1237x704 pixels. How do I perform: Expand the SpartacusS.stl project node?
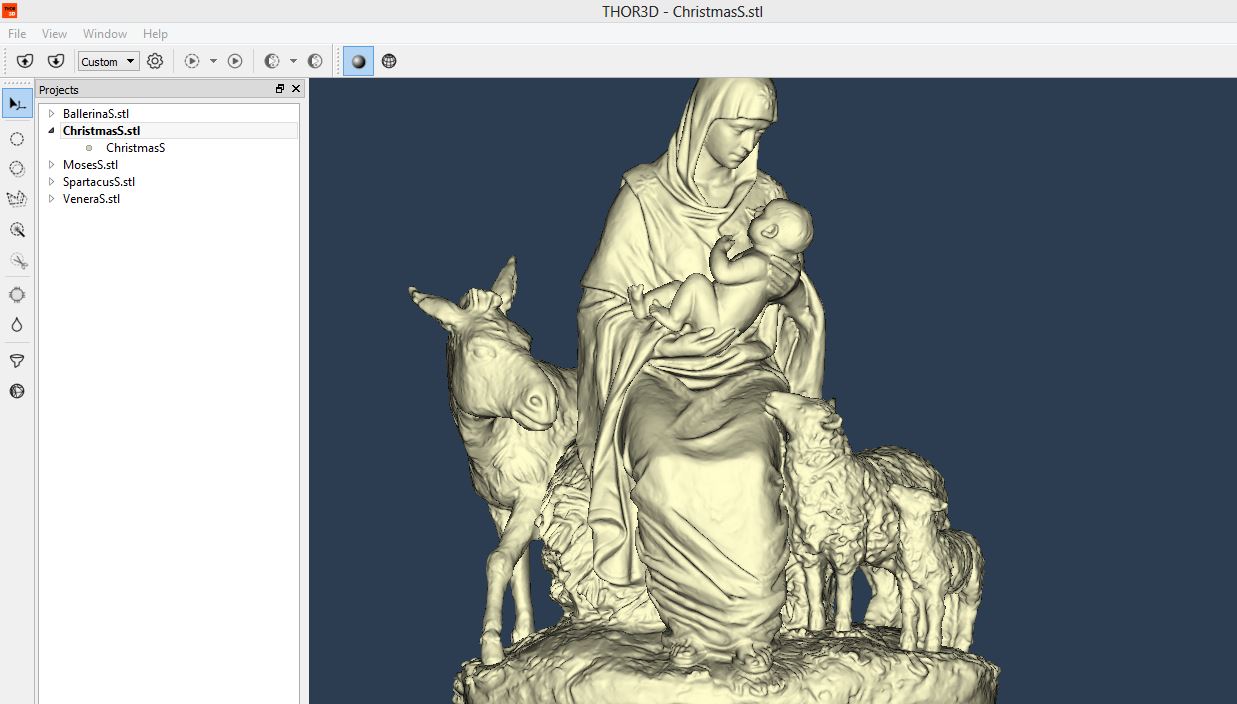[52, 182]
